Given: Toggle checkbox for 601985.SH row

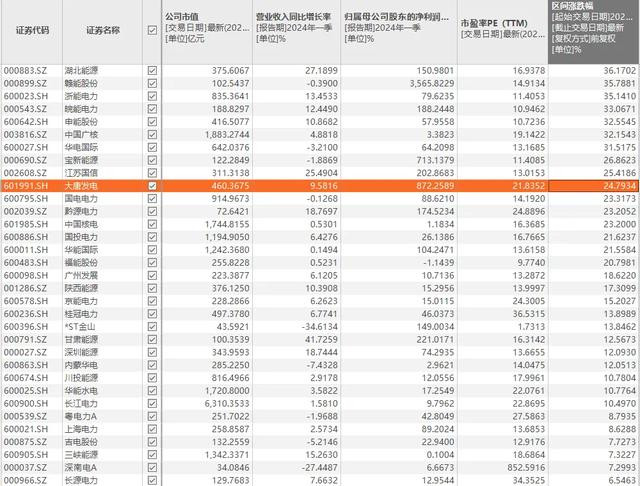Looking at the screenshot, I should [152, 224].
